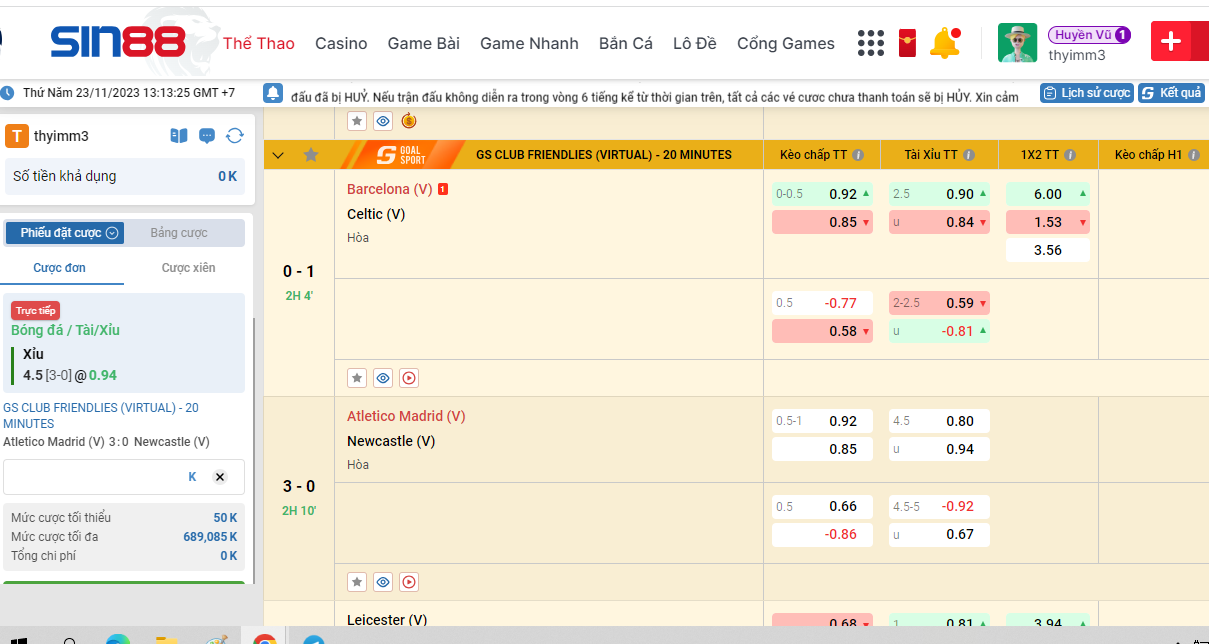Viewport: 1209px width, 644px height.
Task: Select the Cược đơn tab
Action: 60,268
